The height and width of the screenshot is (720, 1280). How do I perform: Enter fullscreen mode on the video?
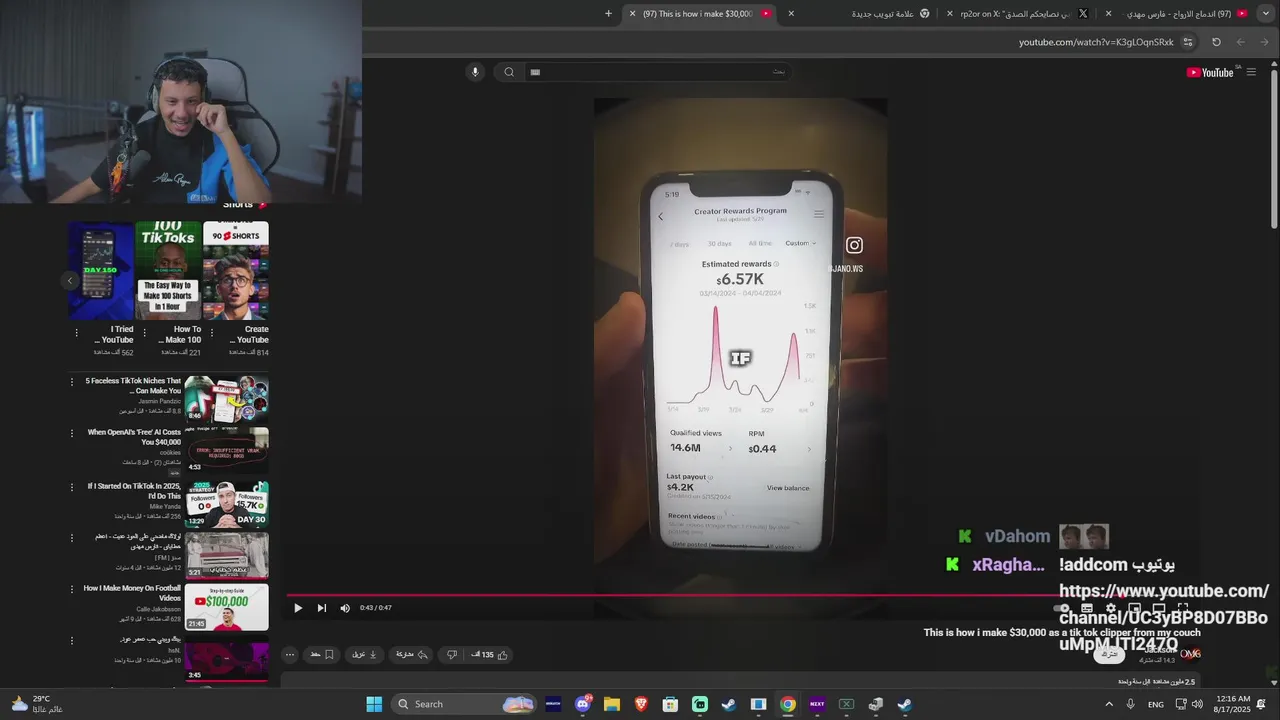click(1182, 608)
